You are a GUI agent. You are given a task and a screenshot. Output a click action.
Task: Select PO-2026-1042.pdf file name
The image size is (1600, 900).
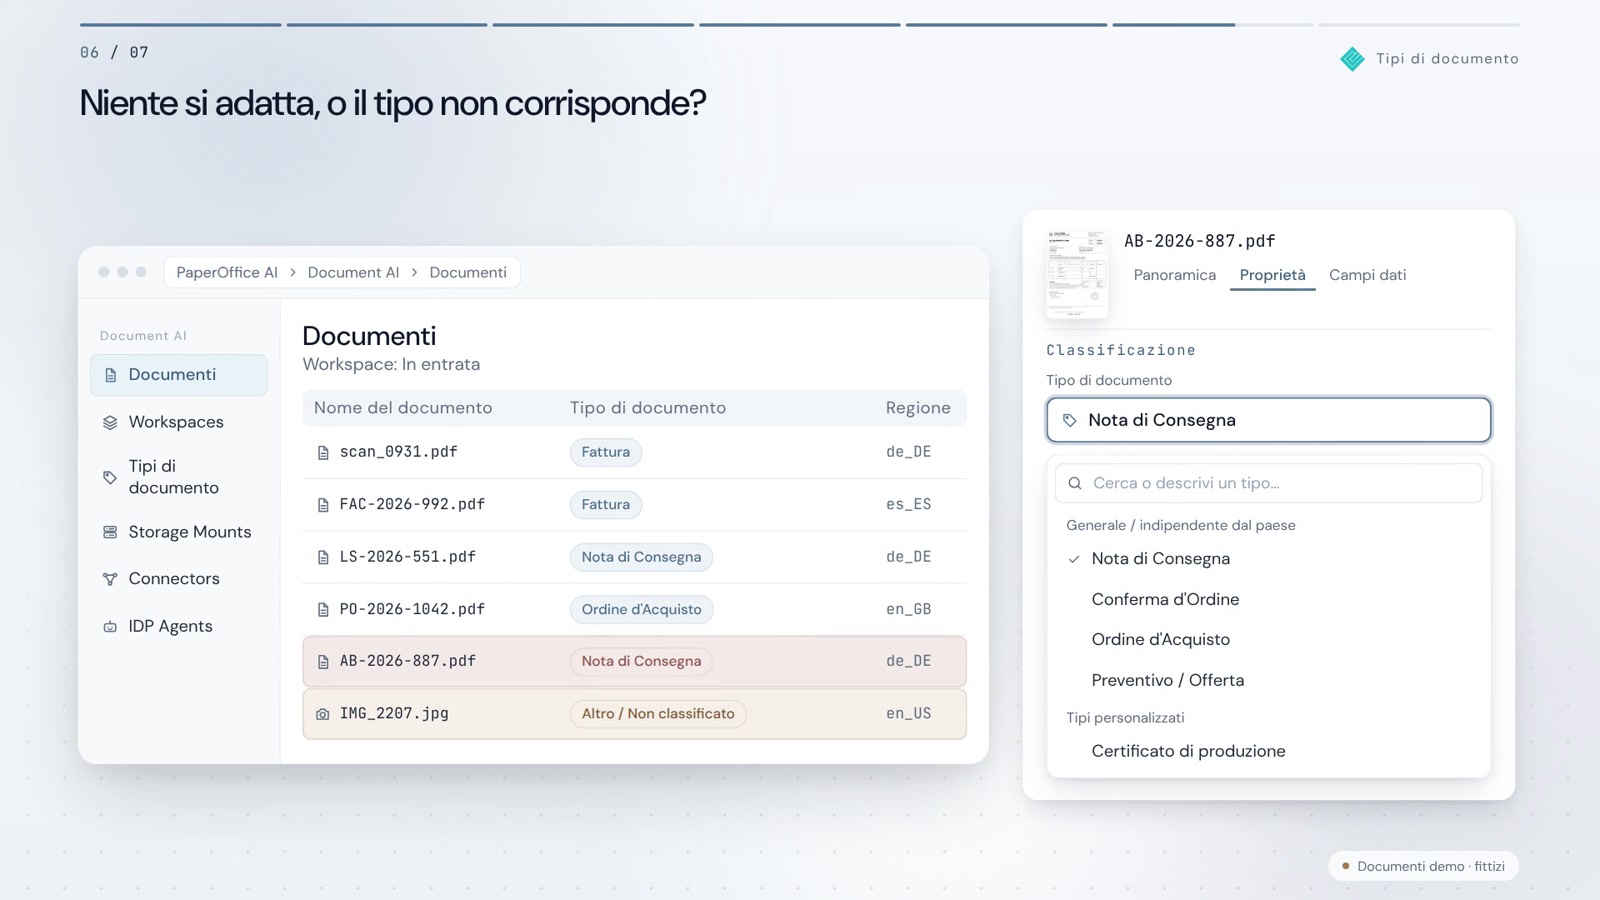412,609
